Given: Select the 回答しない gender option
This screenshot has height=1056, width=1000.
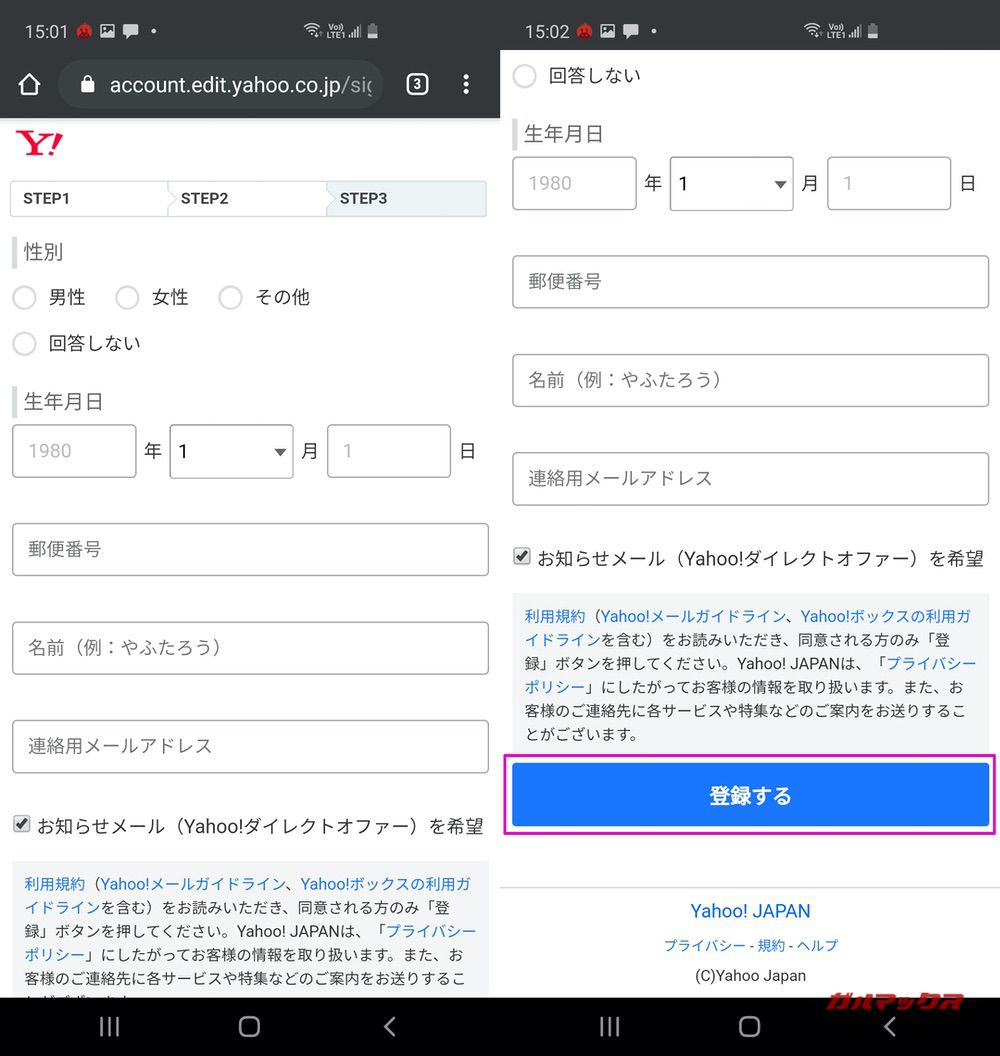Looking at the screenshot, I should [24, 344].
